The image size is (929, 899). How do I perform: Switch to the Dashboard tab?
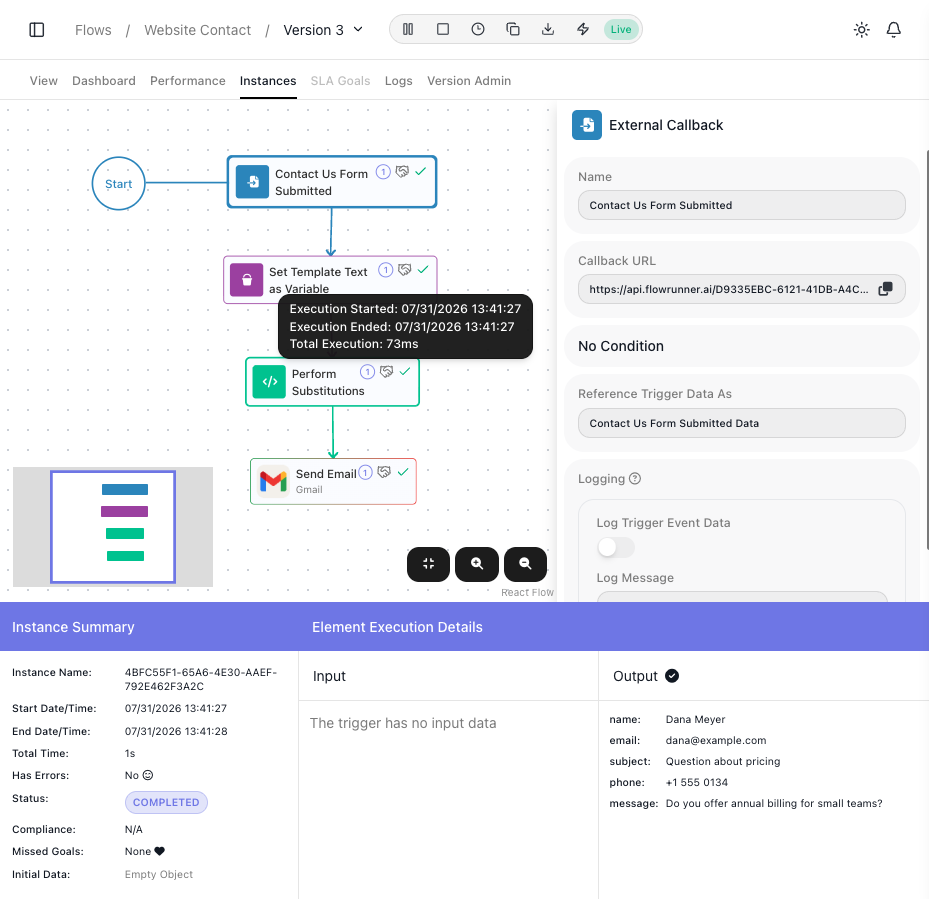click(104, 81)
